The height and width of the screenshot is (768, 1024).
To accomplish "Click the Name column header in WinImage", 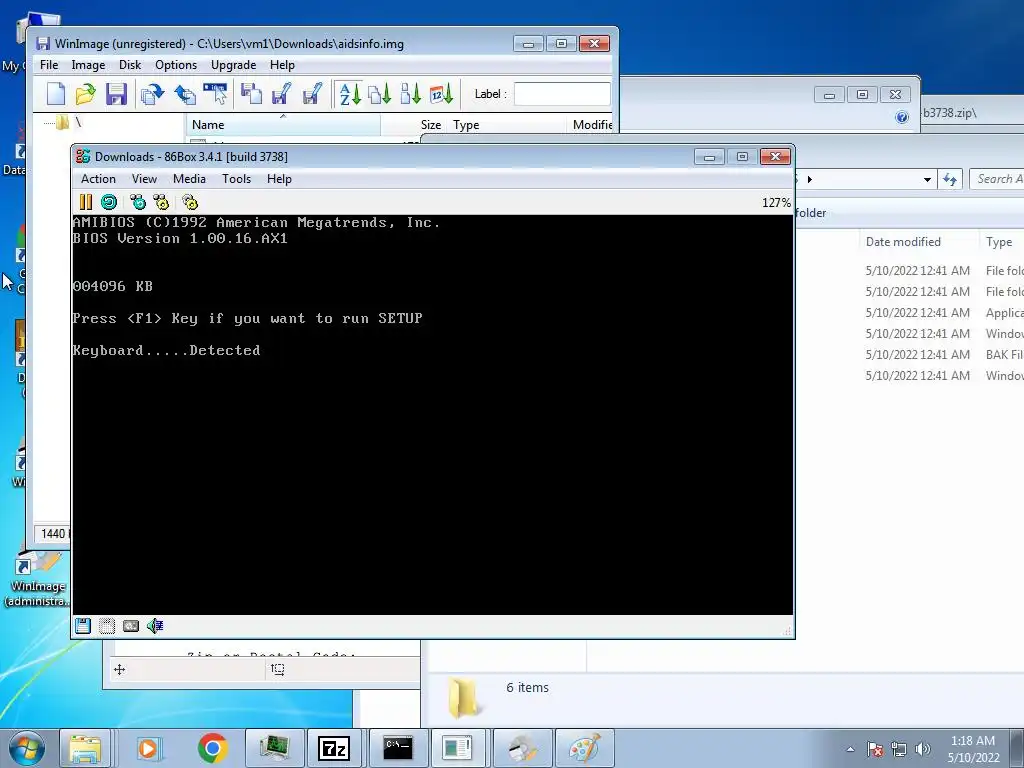I will pyautogui.click(x=283, y=125).
